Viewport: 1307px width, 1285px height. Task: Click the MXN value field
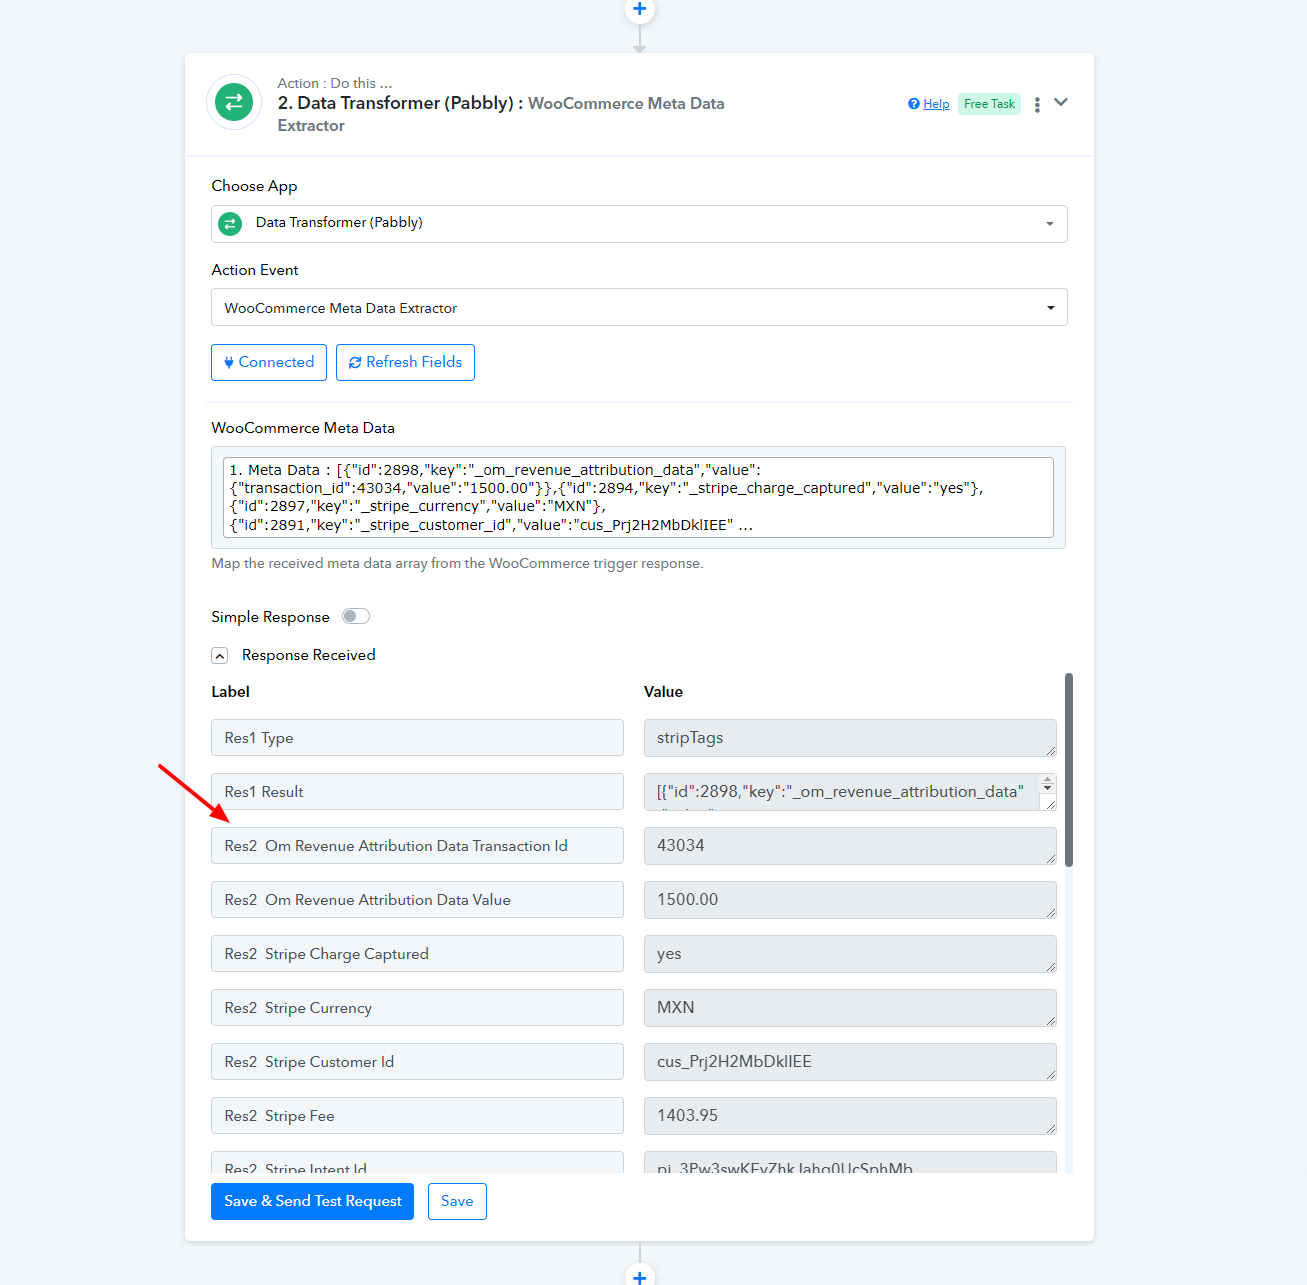[x=850, y=1008]
